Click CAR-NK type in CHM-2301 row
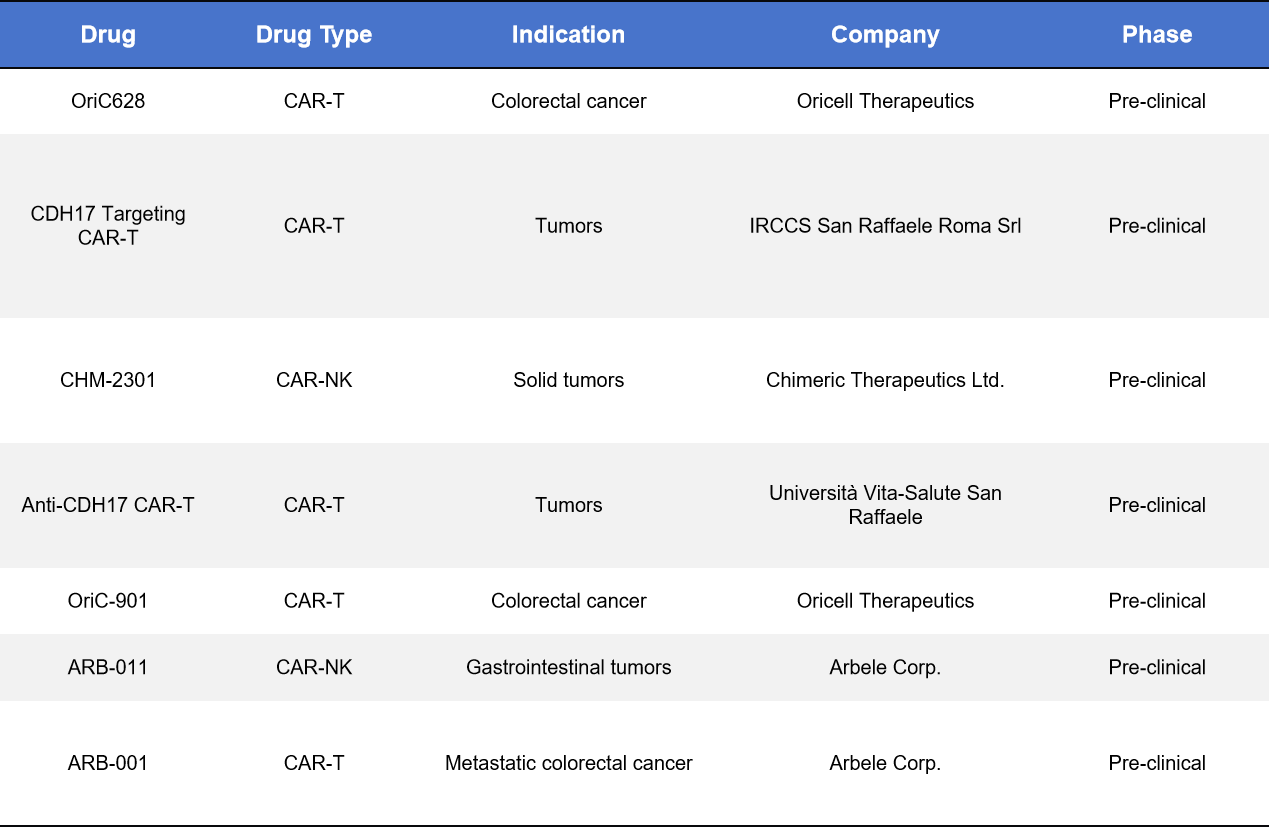The height and width of the screenshot is (827, 1270). pyautogui.click(x=314, y=380)
